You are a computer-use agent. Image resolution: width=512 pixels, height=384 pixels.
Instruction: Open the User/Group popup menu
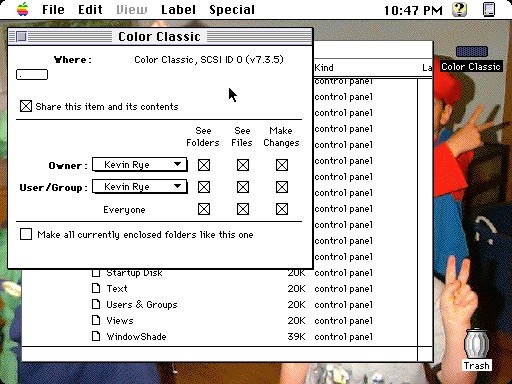tap(140, 187)
